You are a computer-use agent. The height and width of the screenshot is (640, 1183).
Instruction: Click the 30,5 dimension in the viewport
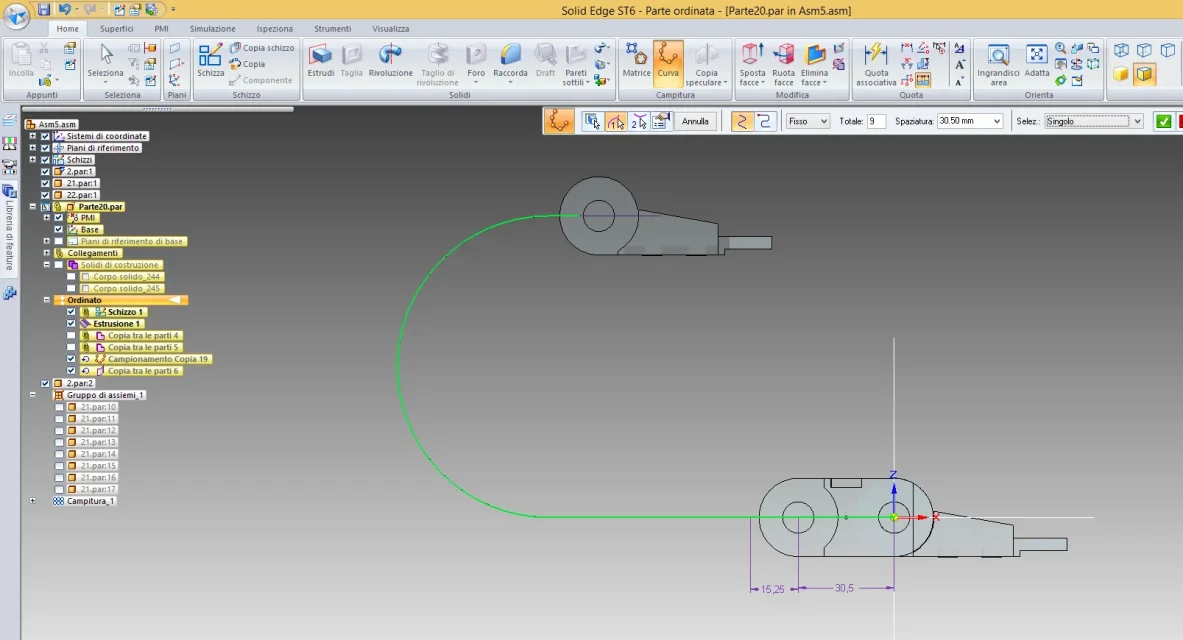click(x=844, y=588)
